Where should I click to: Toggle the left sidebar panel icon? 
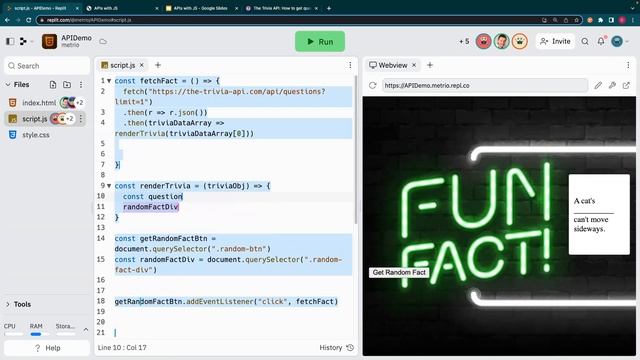tap(10, 41)
